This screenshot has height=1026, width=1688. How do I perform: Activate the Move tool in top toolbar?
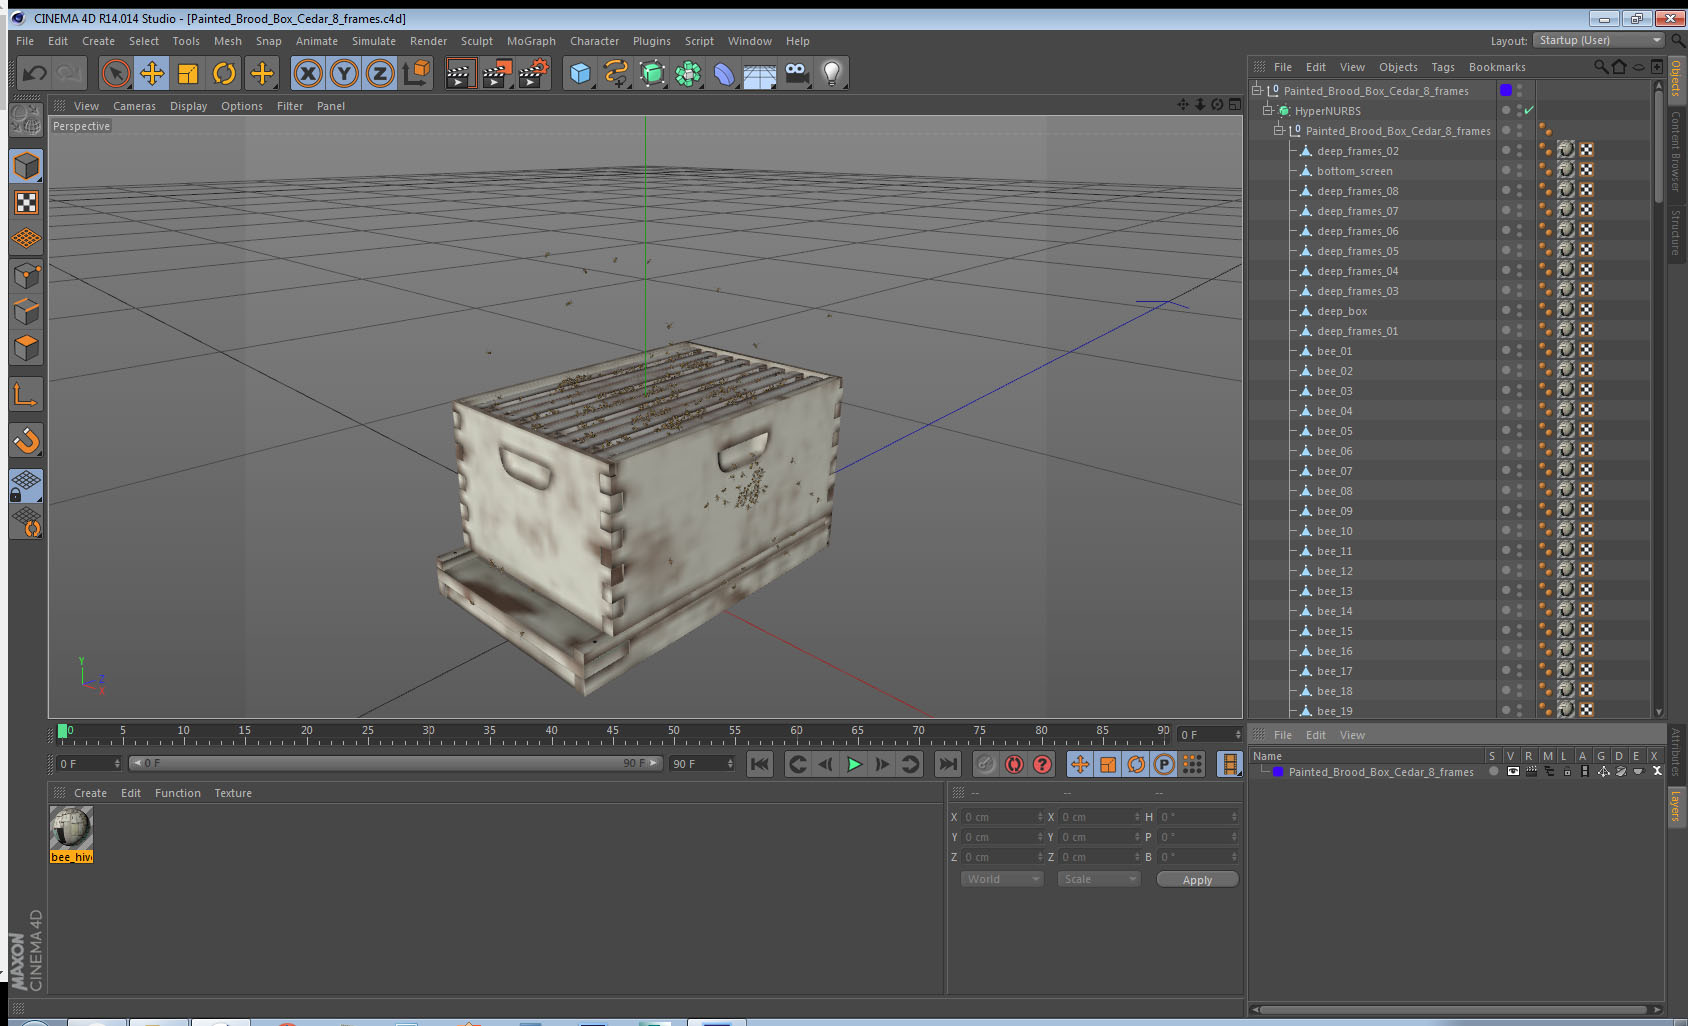pos(152,73)
